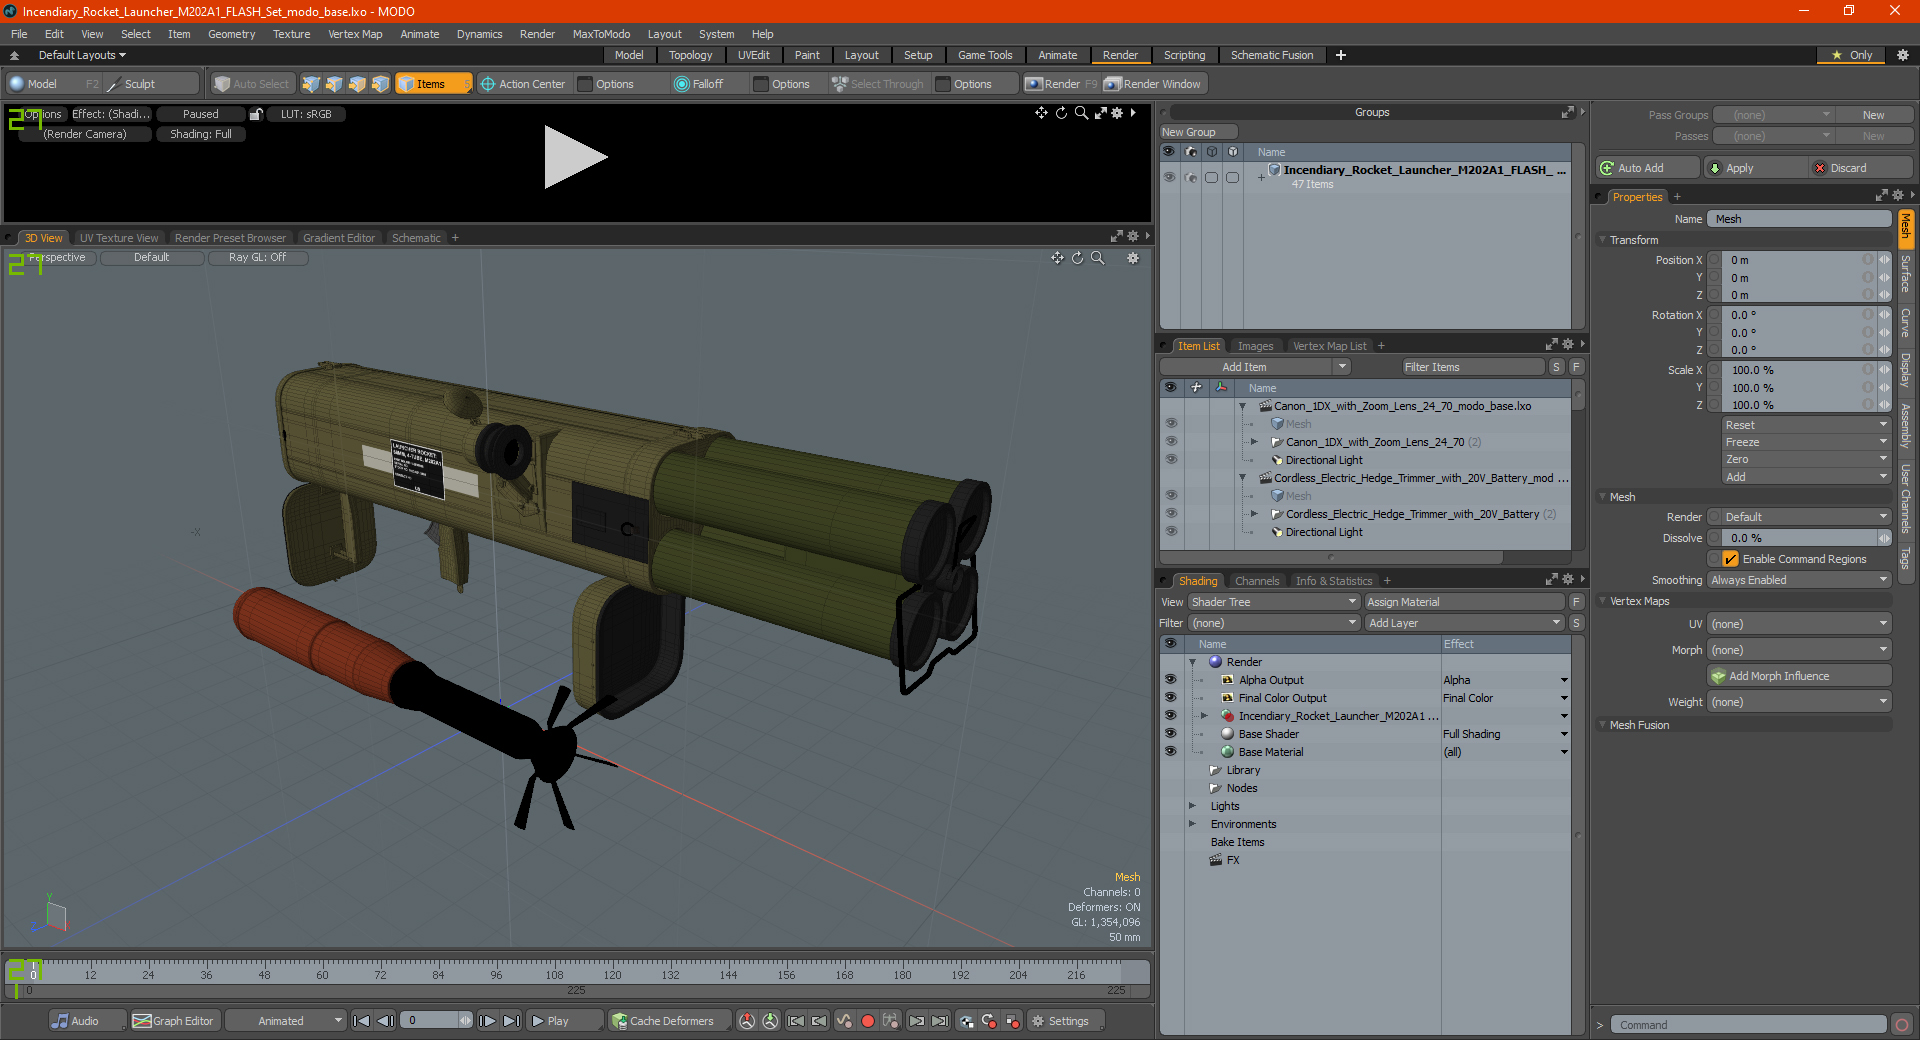
Task: Open the Add Layer dropdown
Action: click(x=1465, y=623)
